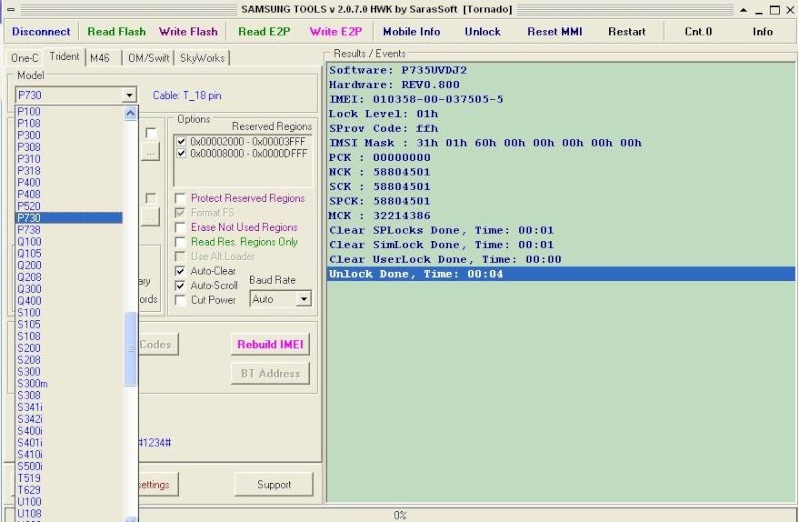Image resolution: width=799 pixels, height=522 pixels.
Task: Open Mobile Info
Action: tap(411, 32)
